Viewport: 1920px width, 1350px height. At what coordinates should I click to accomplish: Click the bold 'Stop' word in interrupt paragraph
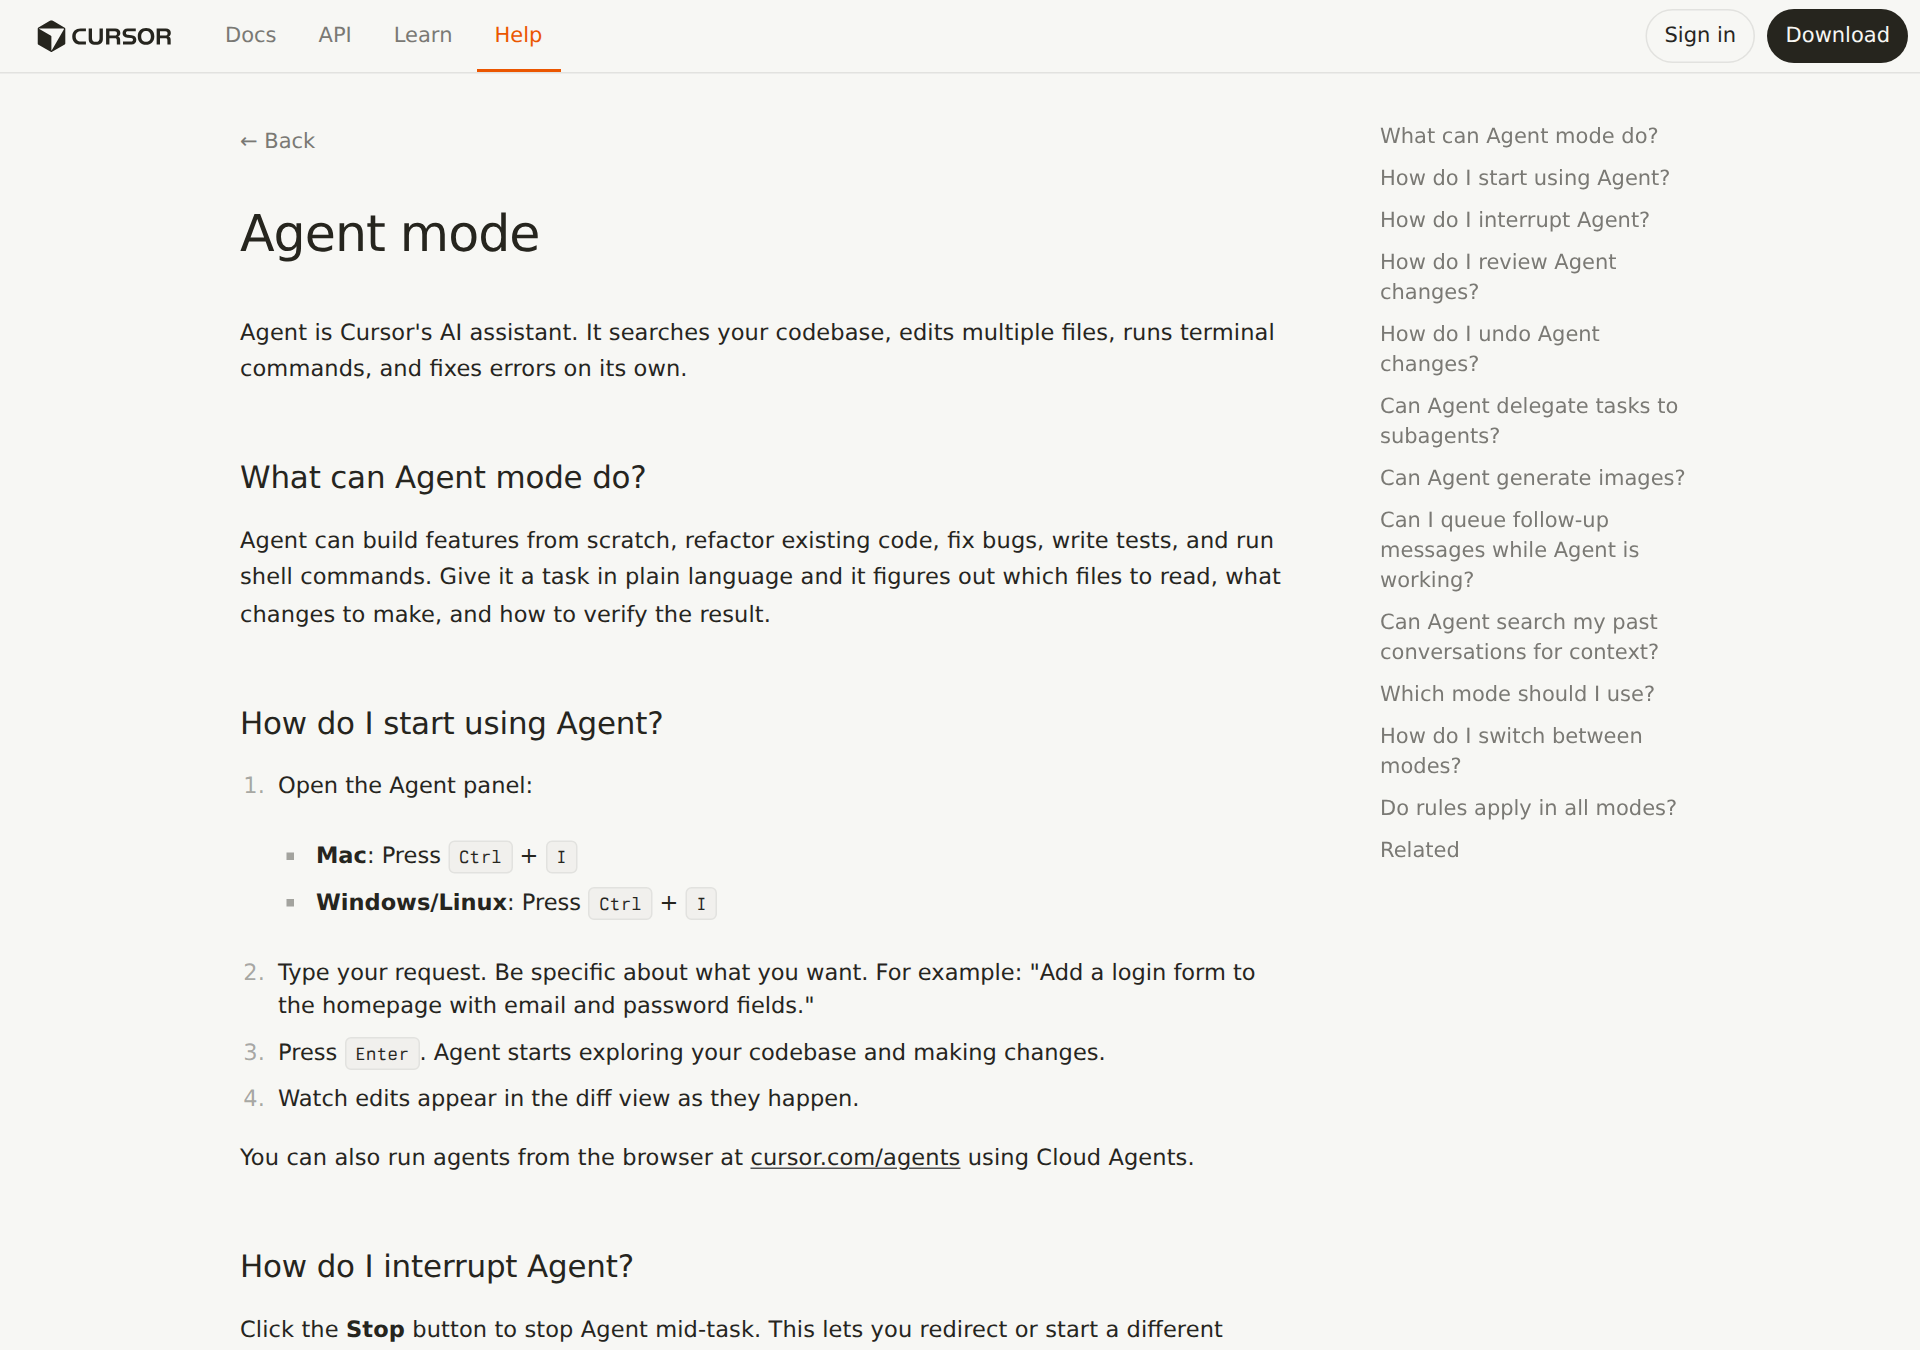(x=375, y=1330)
